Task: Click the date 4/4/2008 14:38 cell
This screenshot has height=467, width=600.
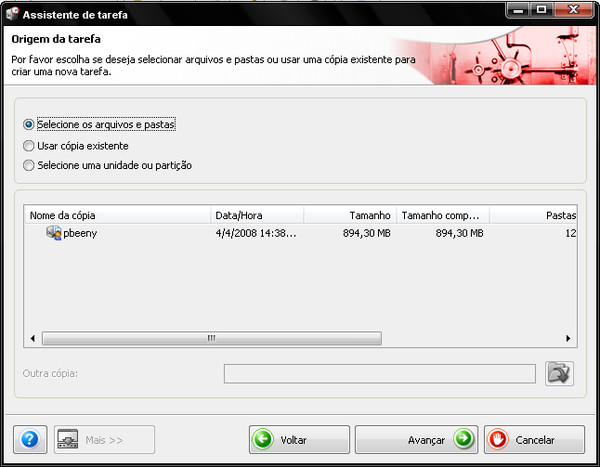Action: pyautogui.click(x=256, y=233)
